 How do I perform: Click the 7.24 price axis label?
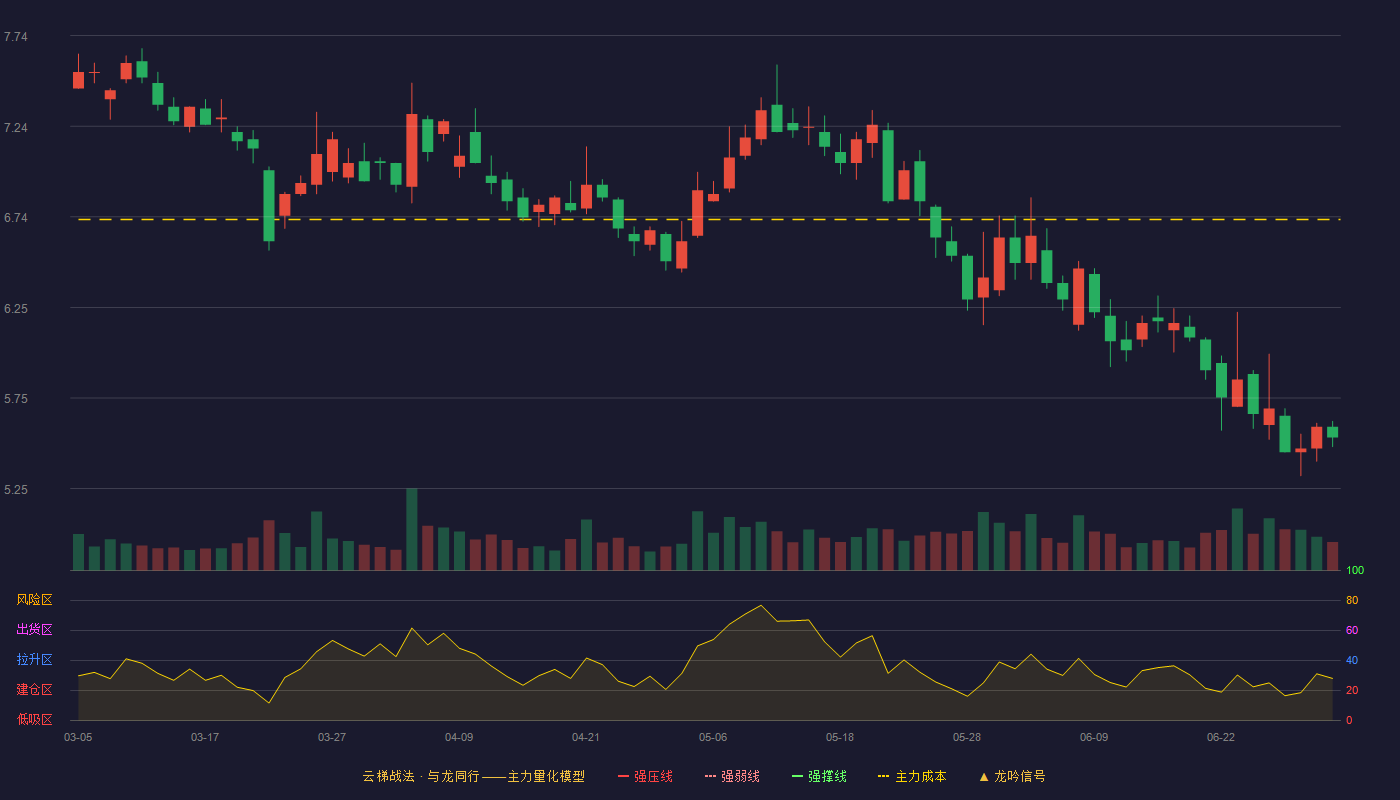click(16, 128)
